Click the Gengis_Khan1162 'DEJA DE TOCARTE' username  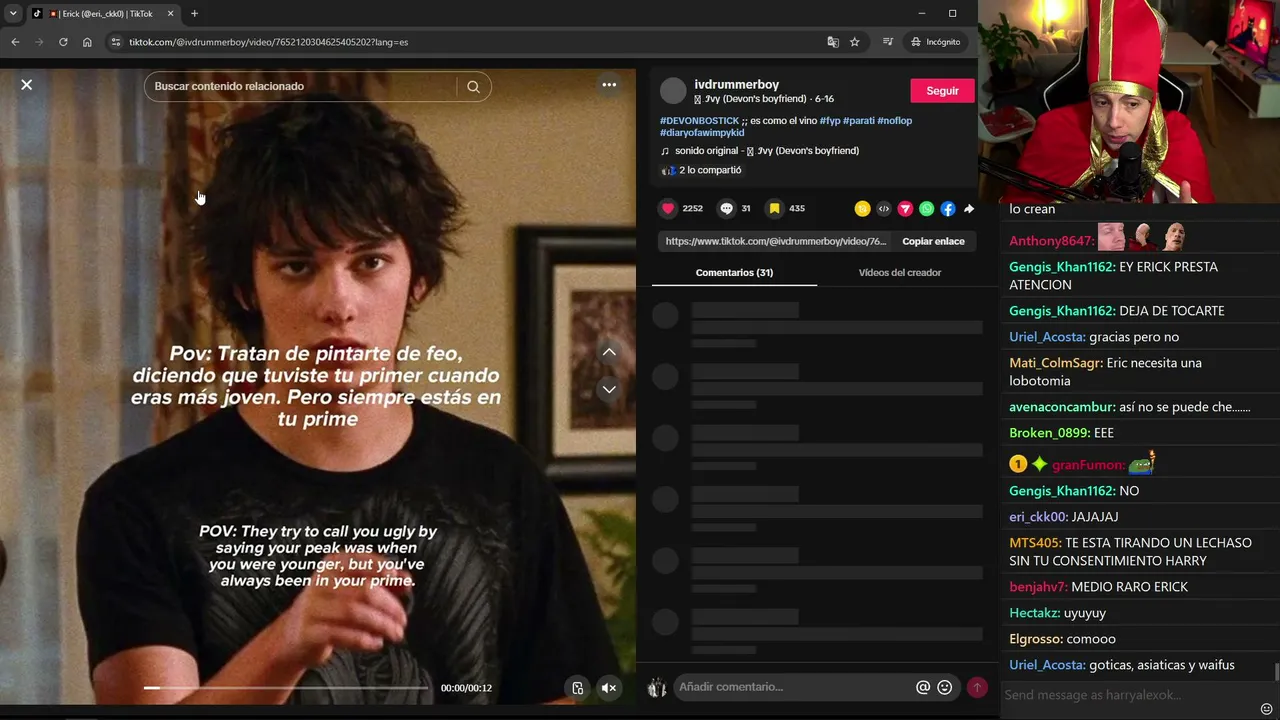(1062, 311)
